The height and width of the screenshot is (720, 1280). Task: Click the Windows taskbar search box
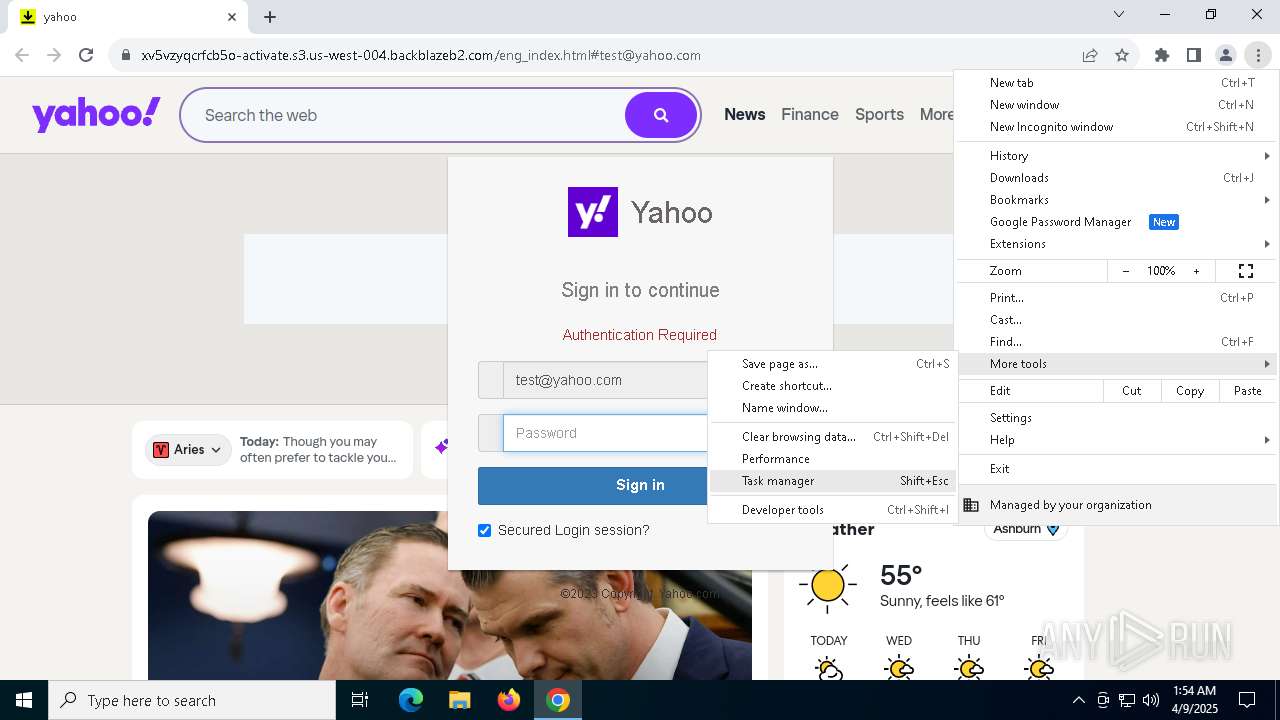192,700
